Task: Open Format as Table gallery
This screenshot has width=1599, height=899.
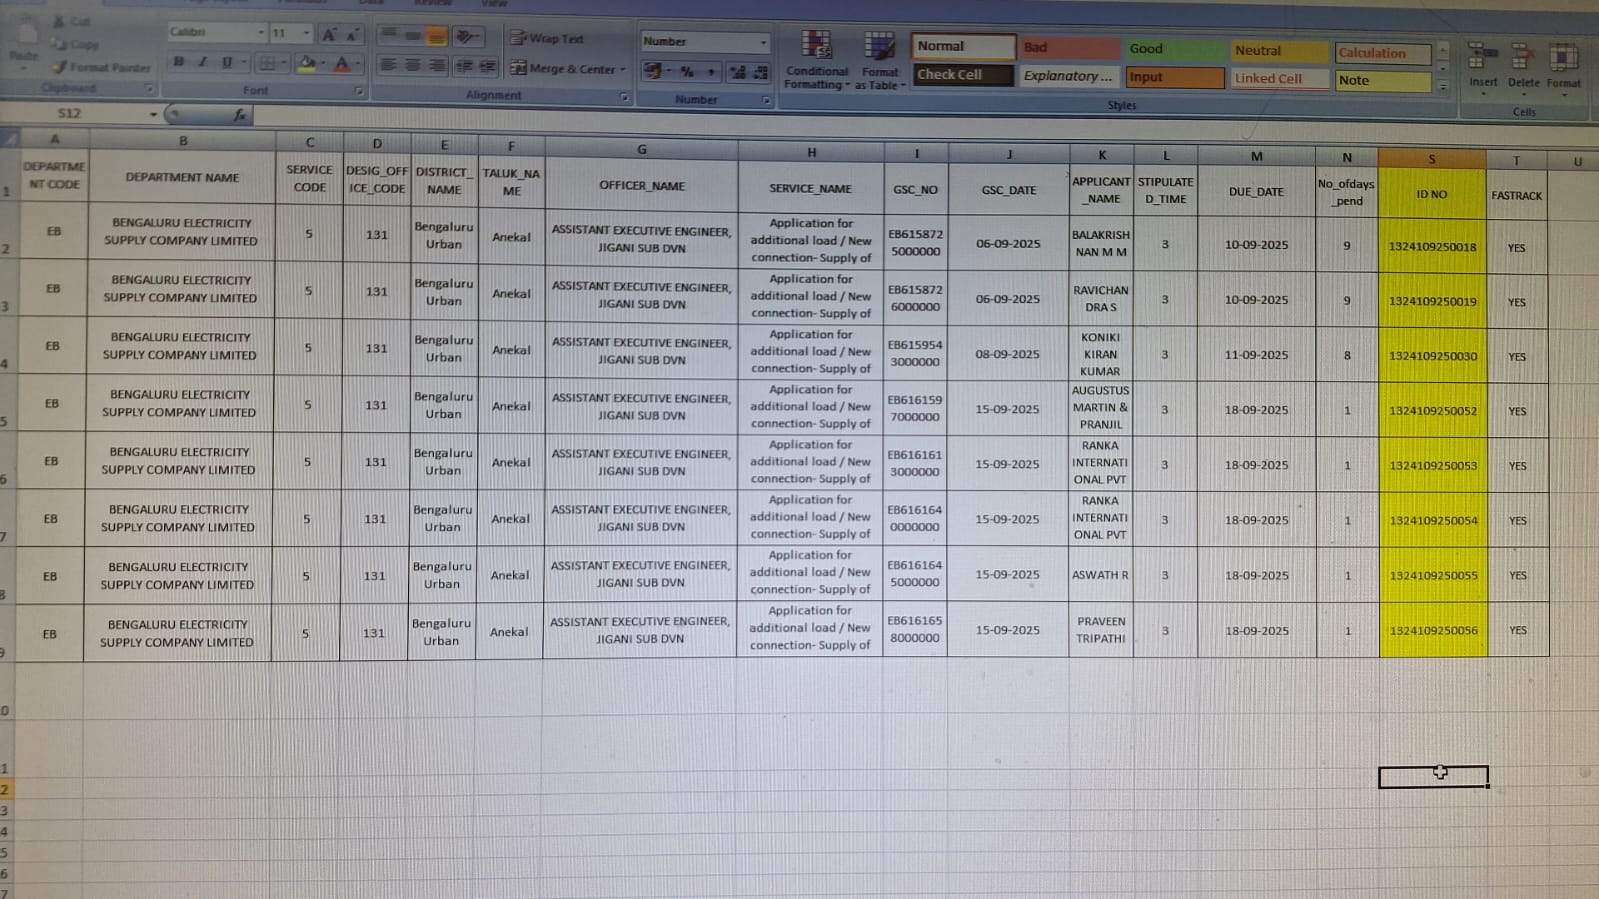Action: [x=880, y=60]
